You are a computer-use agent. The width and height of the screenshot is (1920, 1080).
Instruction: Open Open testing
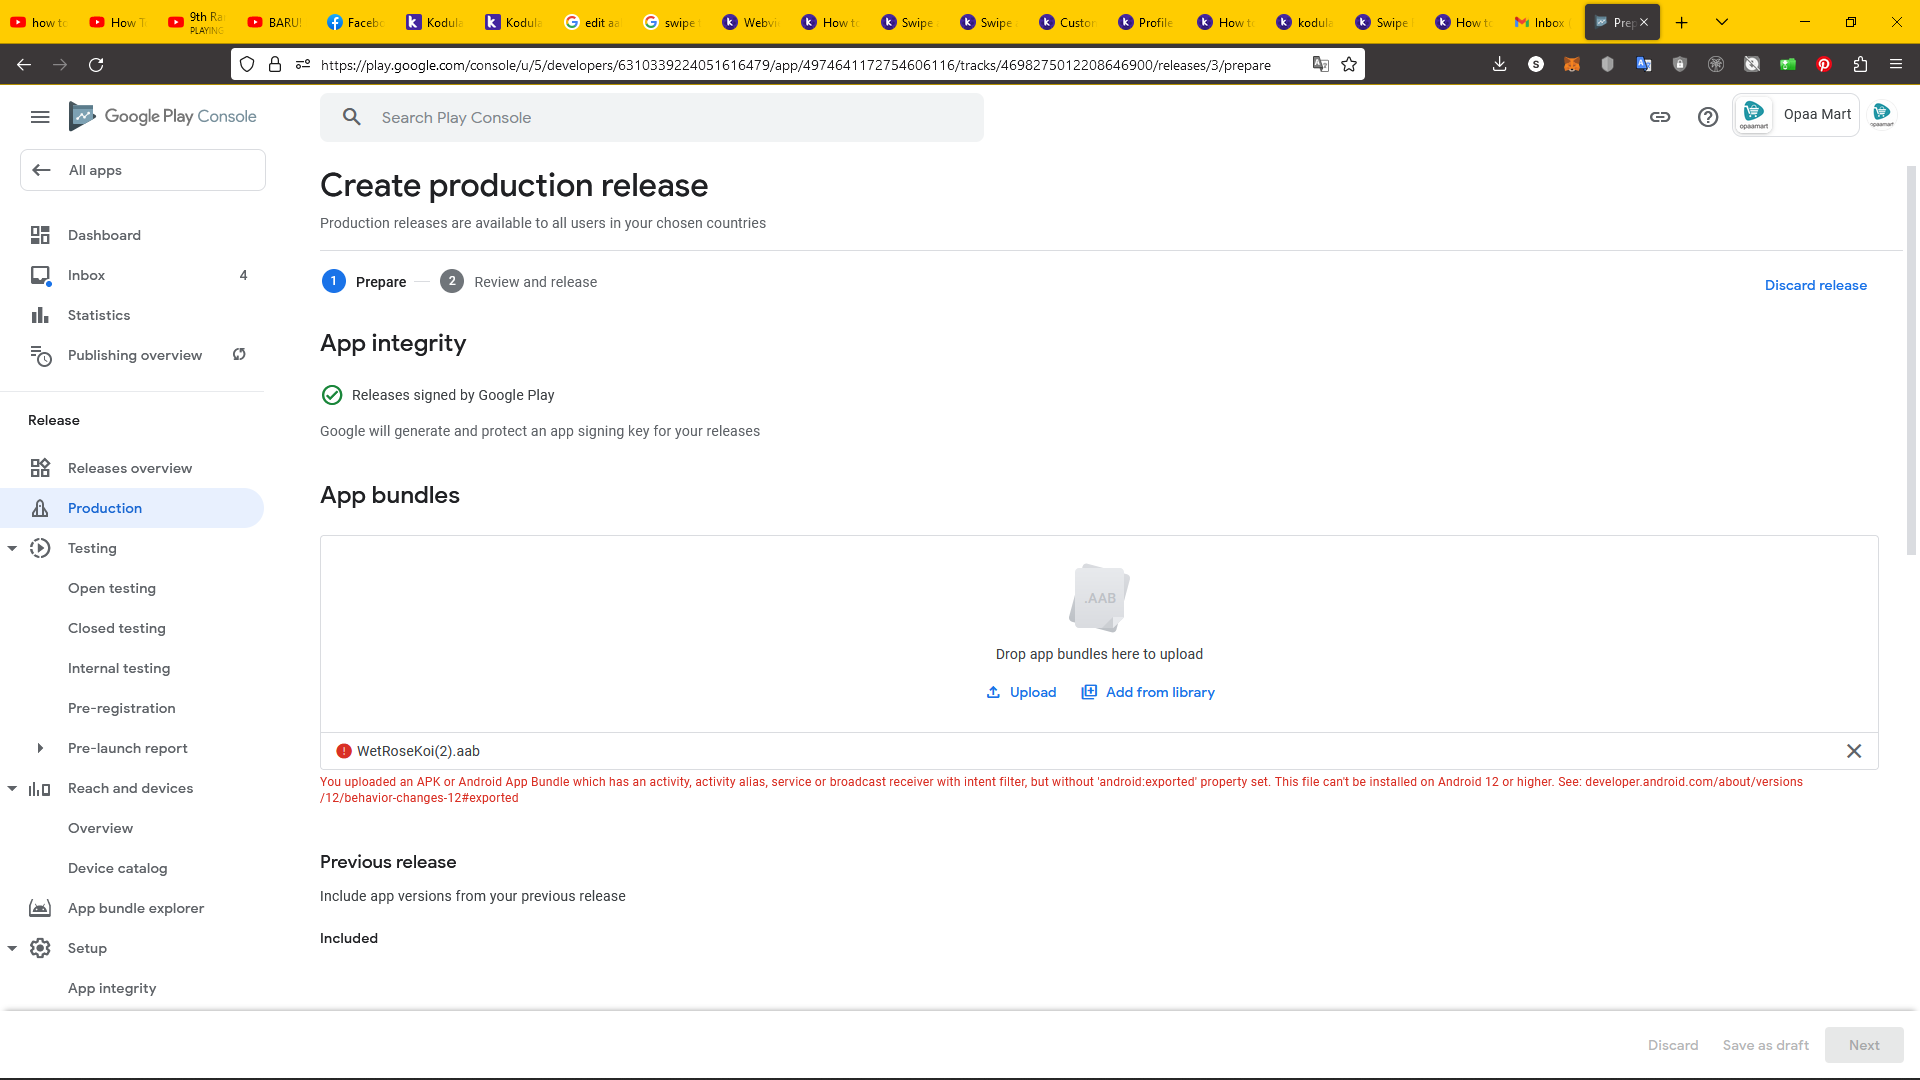tap(112, 588)
